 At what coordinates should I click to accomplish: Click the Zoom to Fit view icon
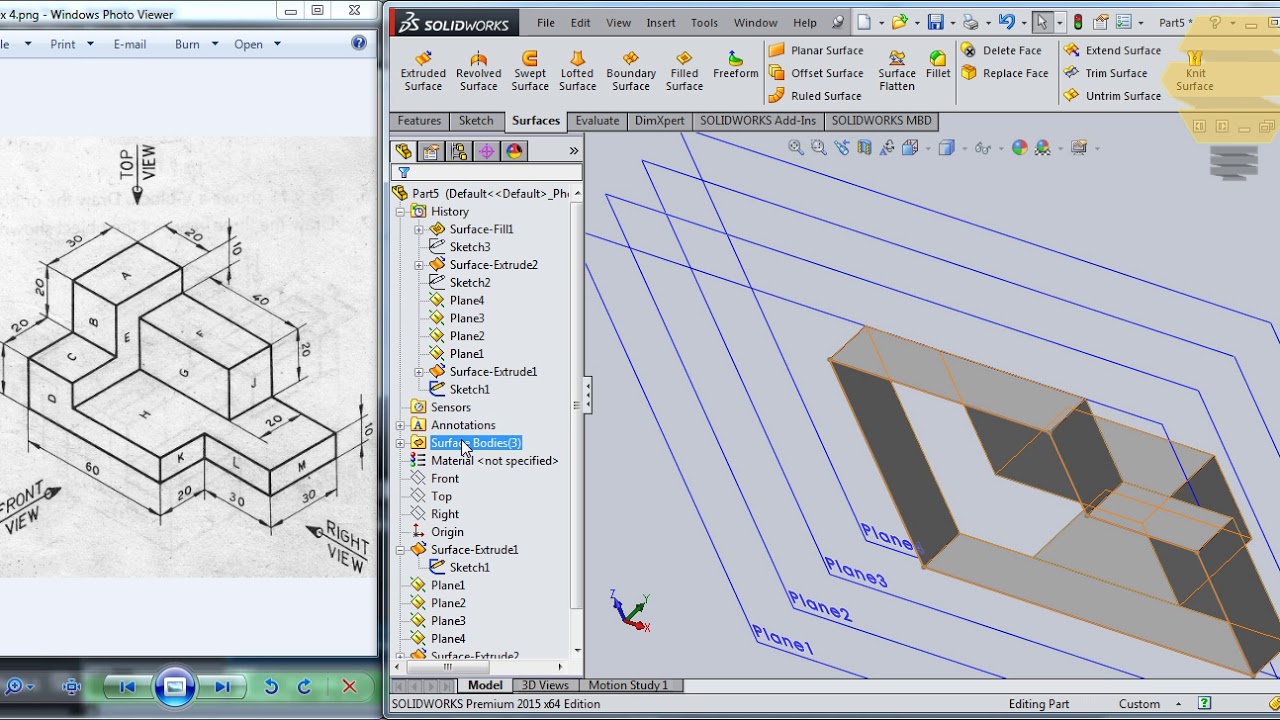[x=796, y=148]
